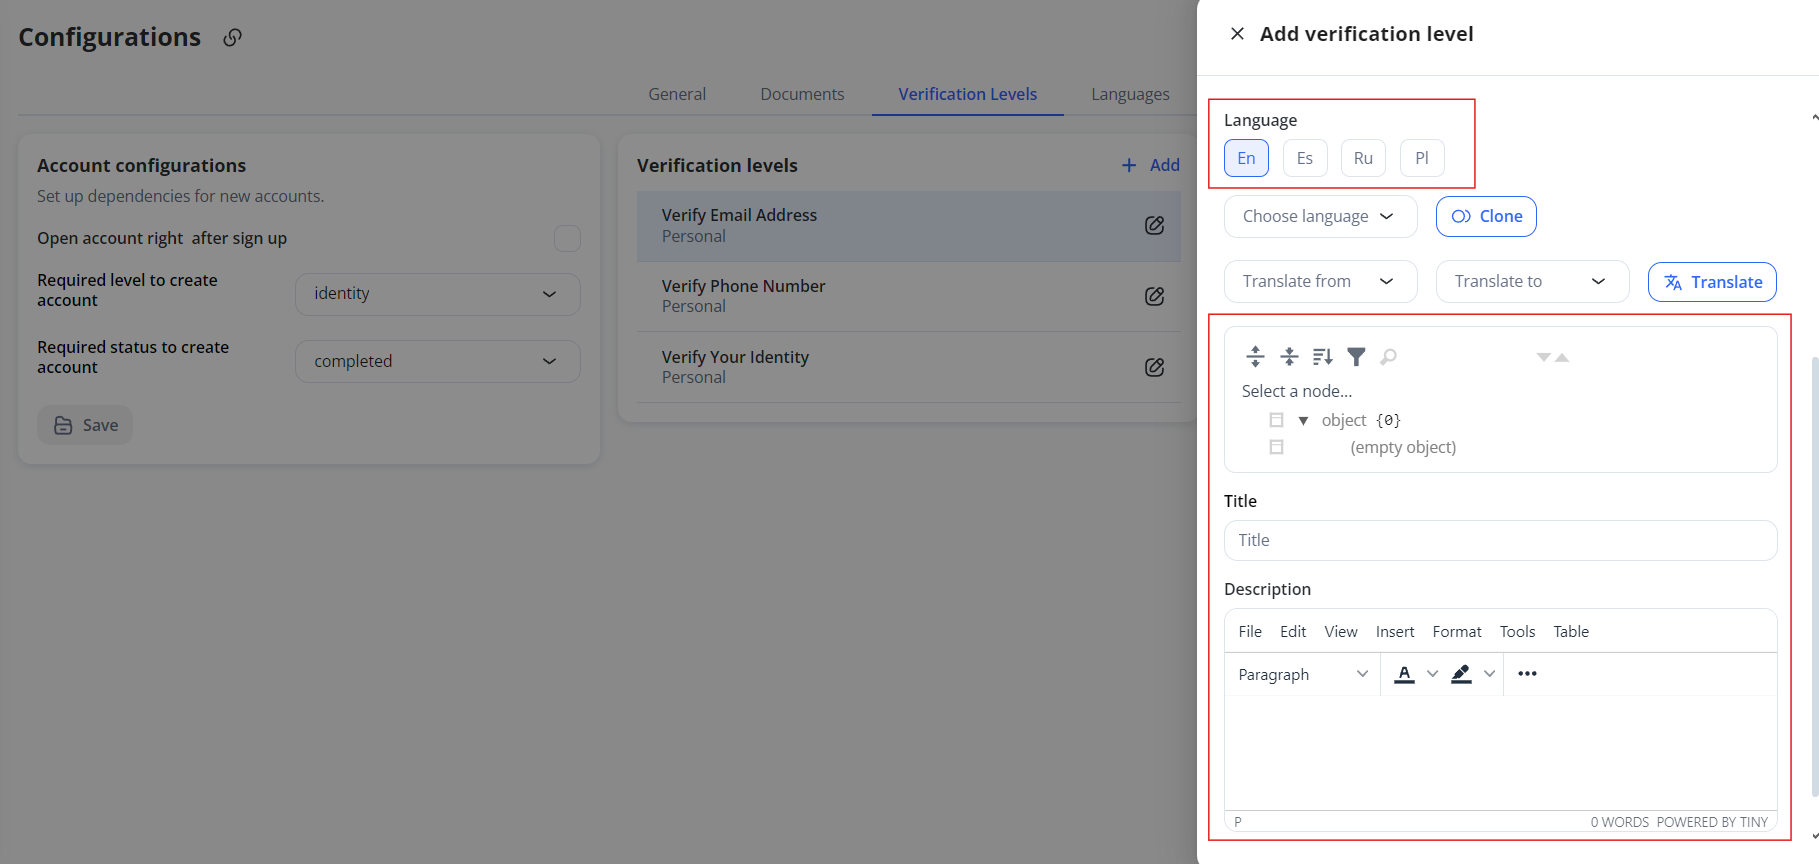Click inside the Description editor area
The width and height of the screenshot is (1819, 864).
(1500, 753)
